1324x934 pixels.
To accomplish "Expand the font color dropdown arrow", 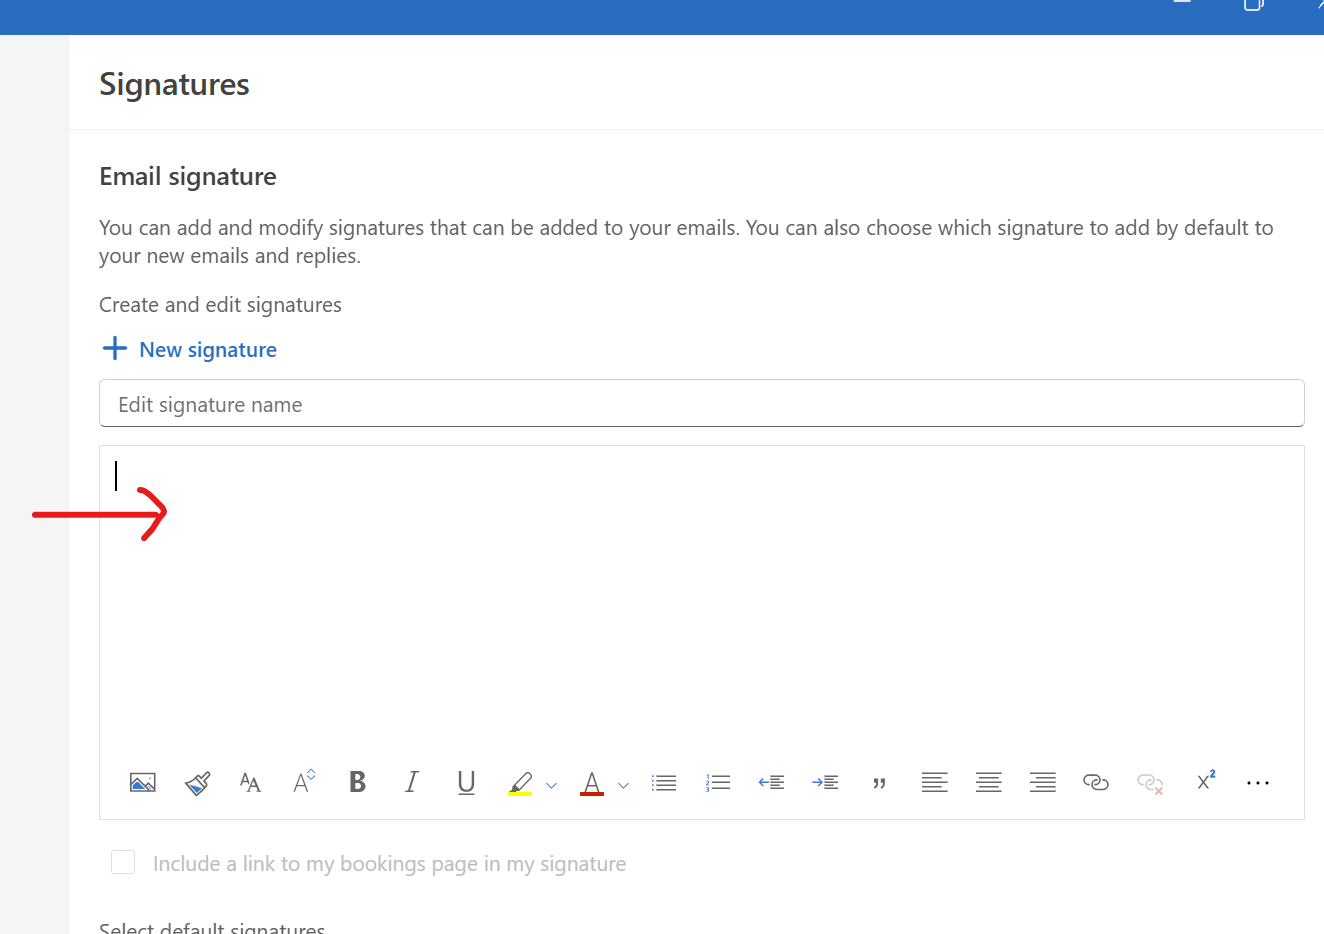I will click(x=623, y=785).
